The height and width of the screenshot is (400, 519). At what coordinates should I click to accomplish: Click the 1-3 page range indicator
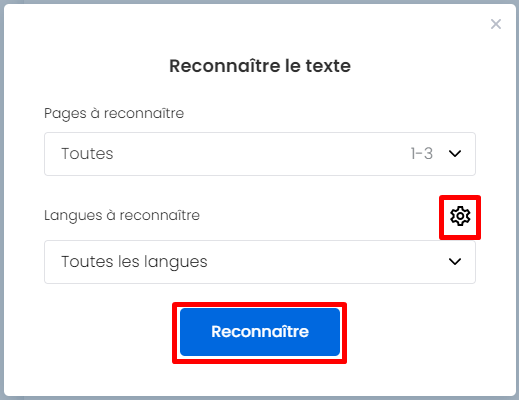(422, 154)
